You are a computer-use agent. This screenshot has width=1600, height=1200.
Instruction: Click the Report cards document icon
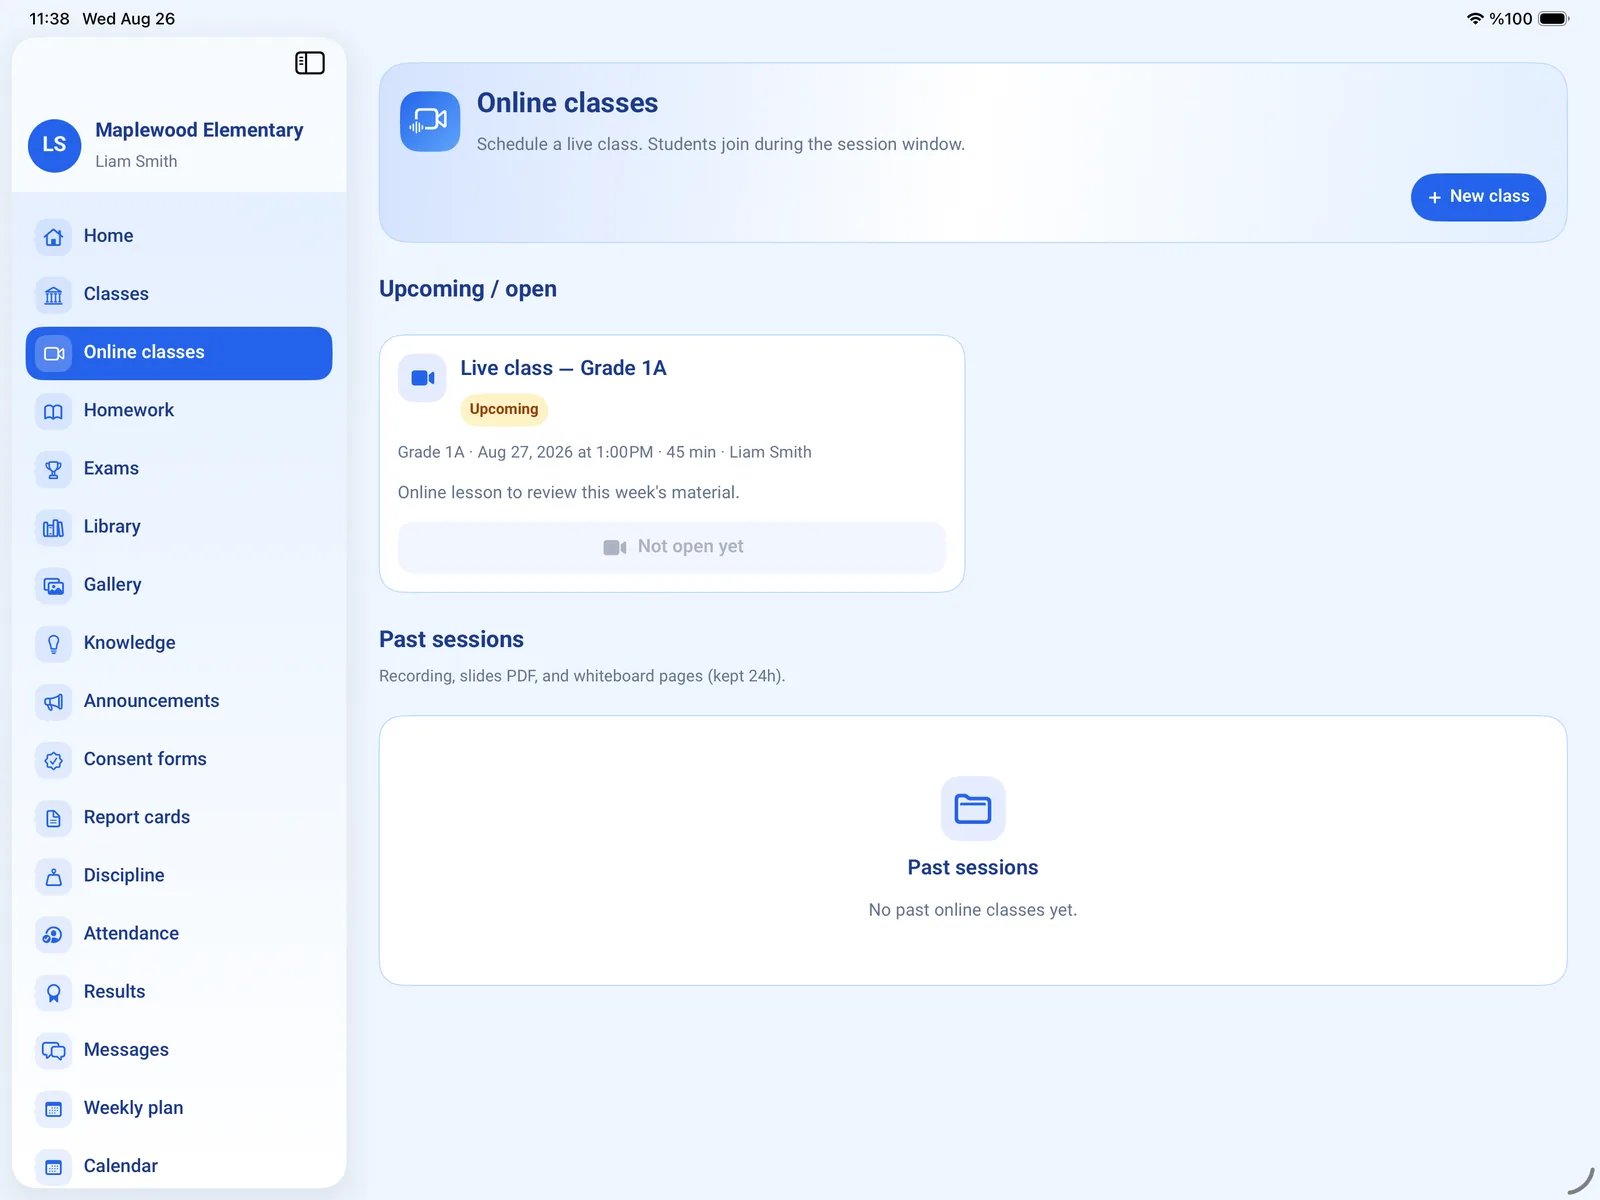[x=54, y=818]
